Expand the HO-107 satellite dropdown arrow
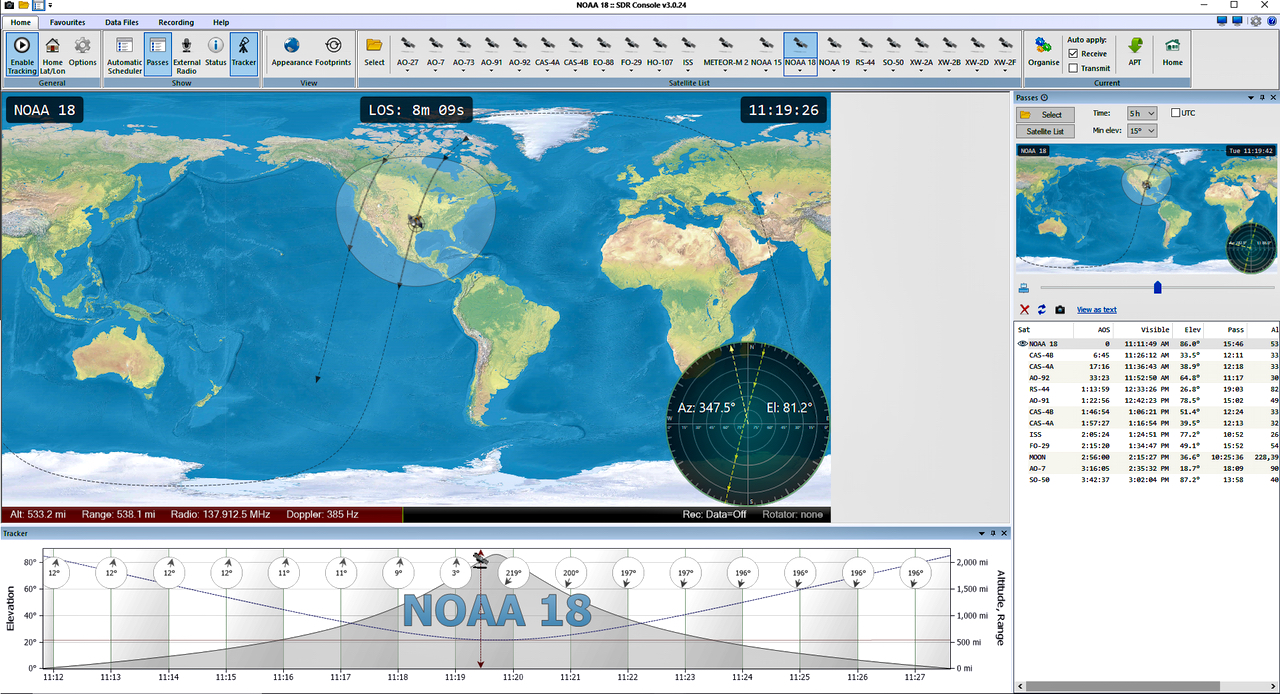Viewport: 1280px width, 694px height. coord(660,72)
